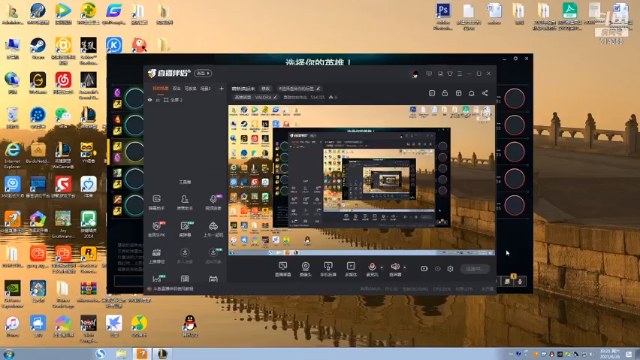Switch to League of Legends via taskbar
This screenshot has height=360, width=640.
163,354
